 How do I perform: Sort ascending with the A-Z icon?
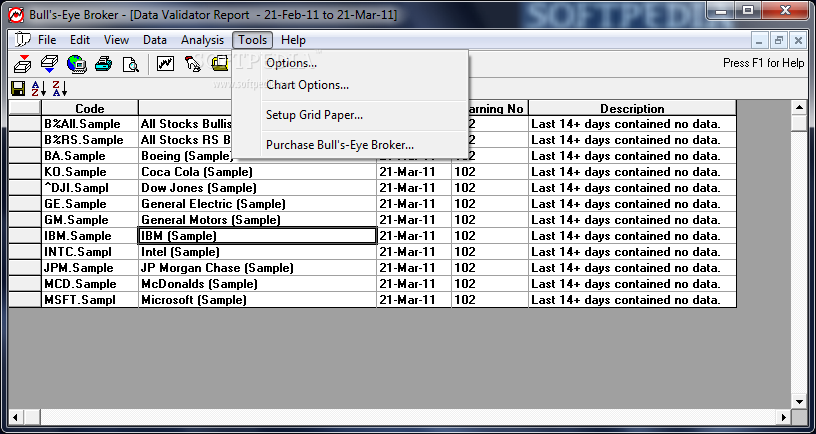(x=39, y=88)
